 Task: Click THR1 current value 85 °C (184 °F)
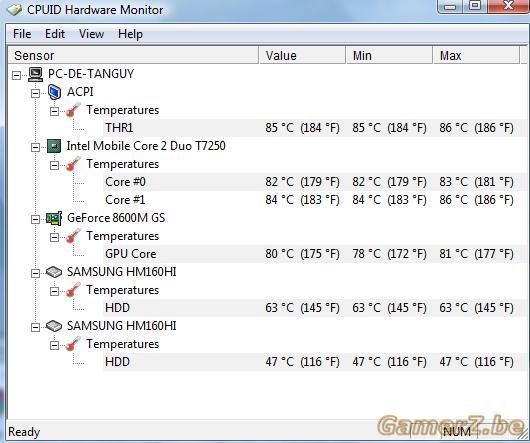tap(302, 128)
